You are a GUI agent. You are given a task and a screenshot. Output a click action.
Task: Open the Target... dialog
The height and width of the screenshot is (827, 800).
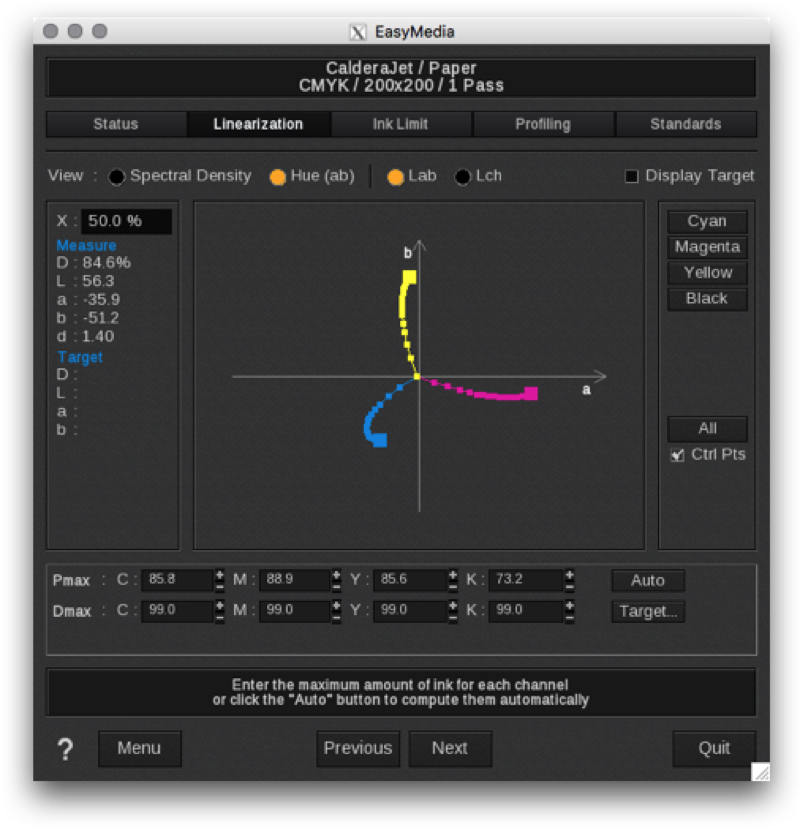648,611
